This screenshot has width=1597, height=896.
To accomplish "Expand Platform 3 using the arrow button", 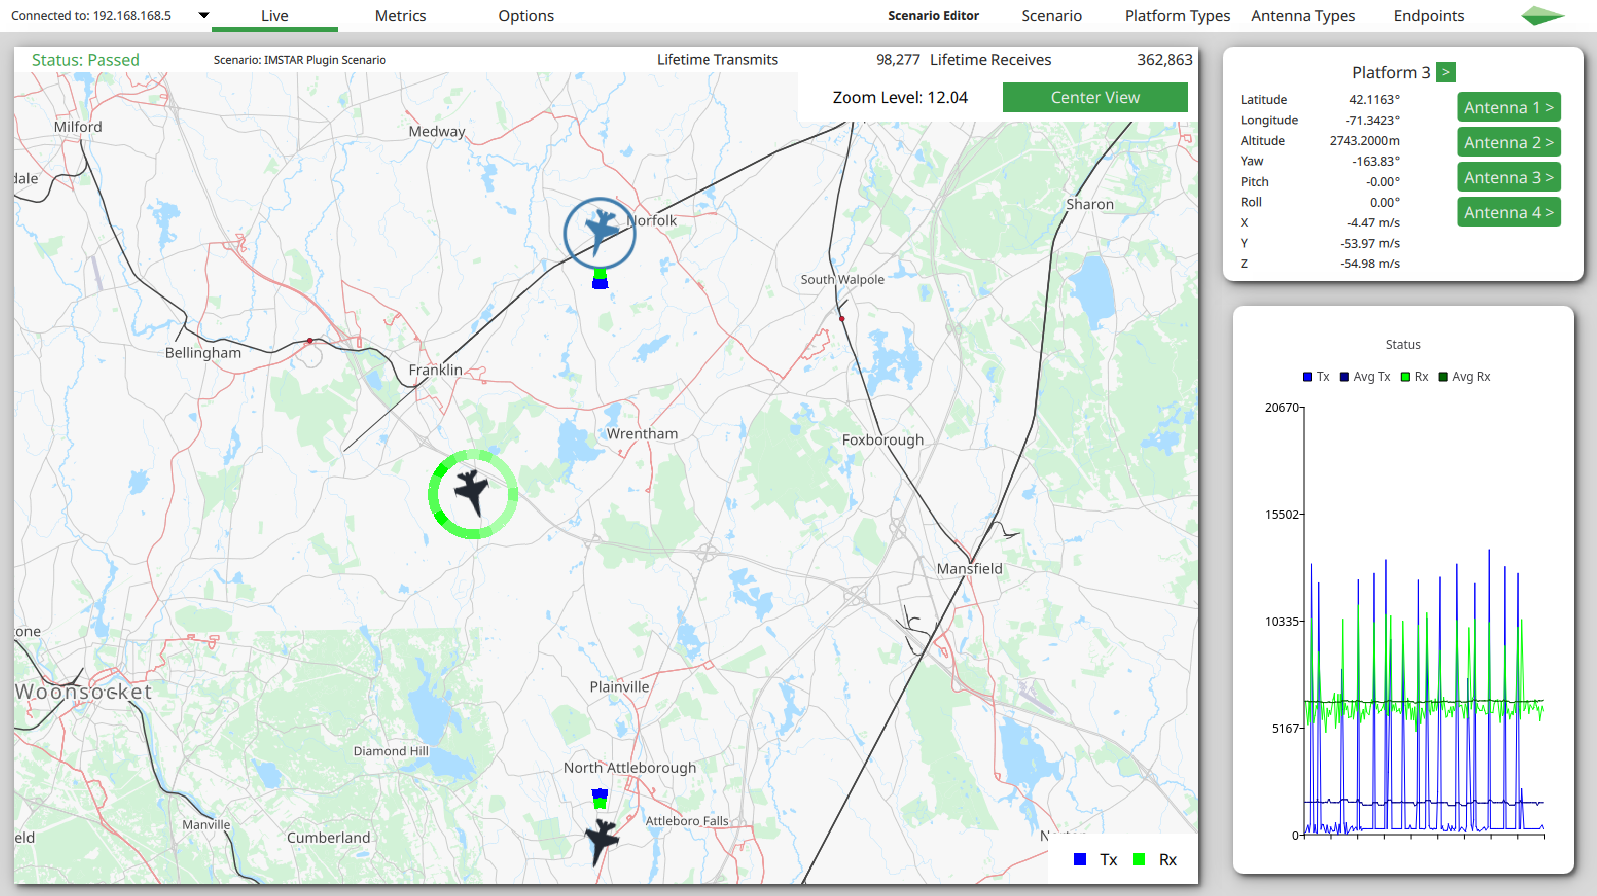I will pos(1445,72).
